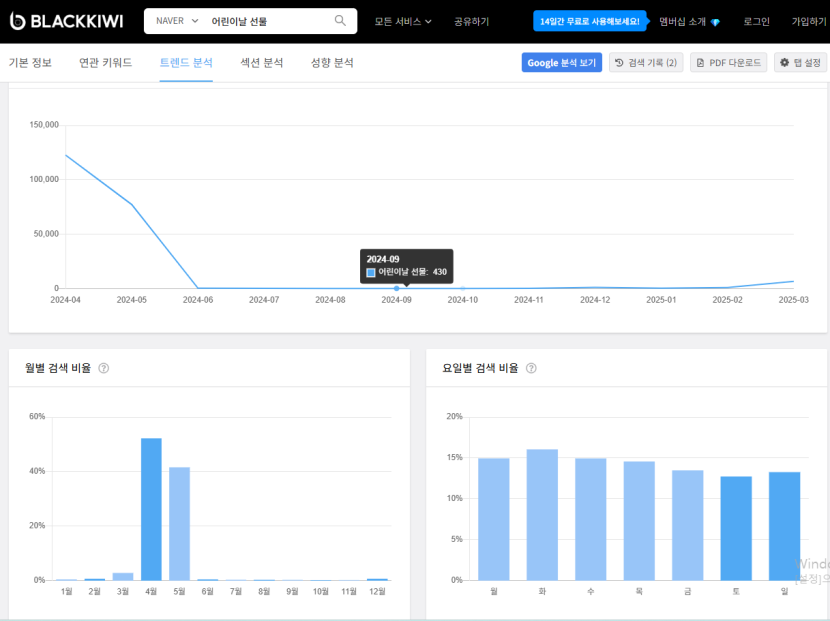The width and height of the screenshot is (830, 621).
Task: Click the 2024-12 x-axis label
Action: pos(595,300)
